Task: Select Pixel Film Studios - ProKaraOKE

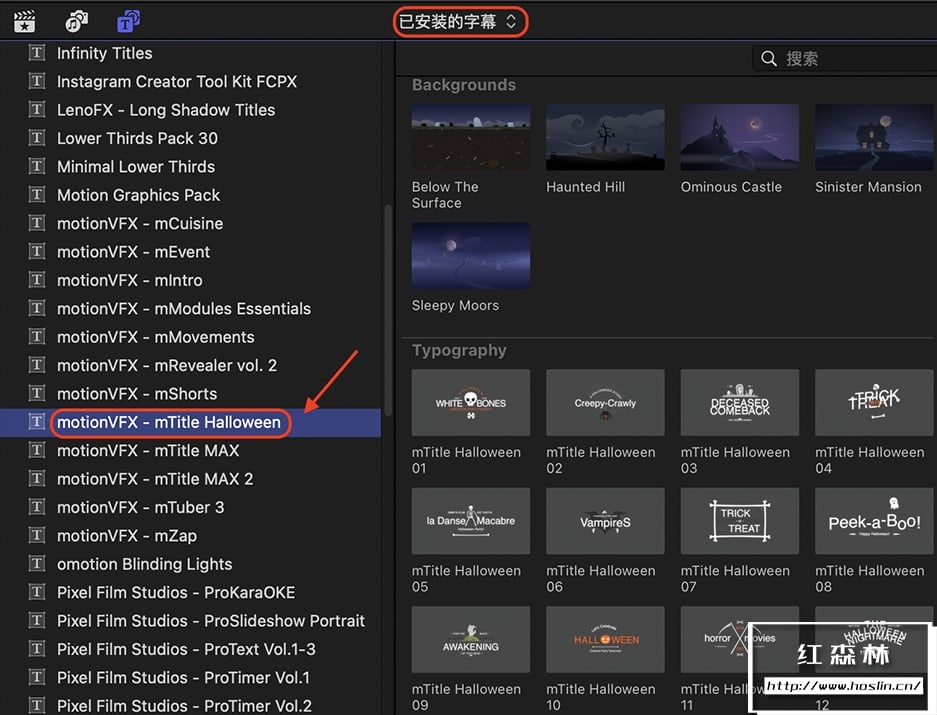Action: tap(176, 592)
